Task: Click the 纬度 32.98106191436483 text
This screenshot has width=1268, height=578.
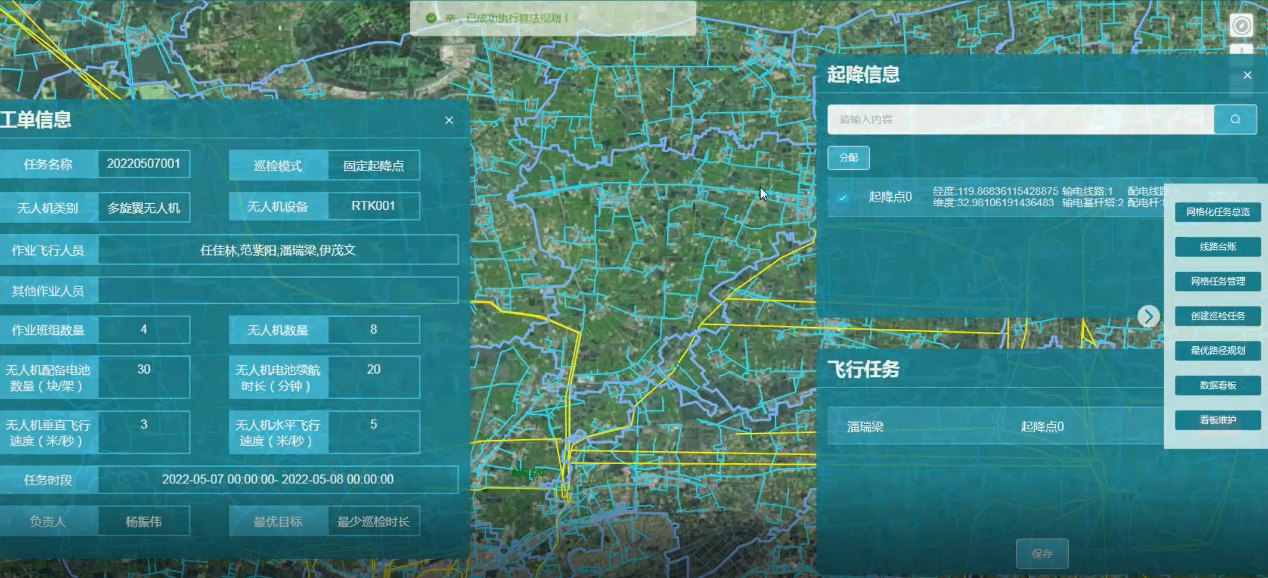Action: (993, 203)
